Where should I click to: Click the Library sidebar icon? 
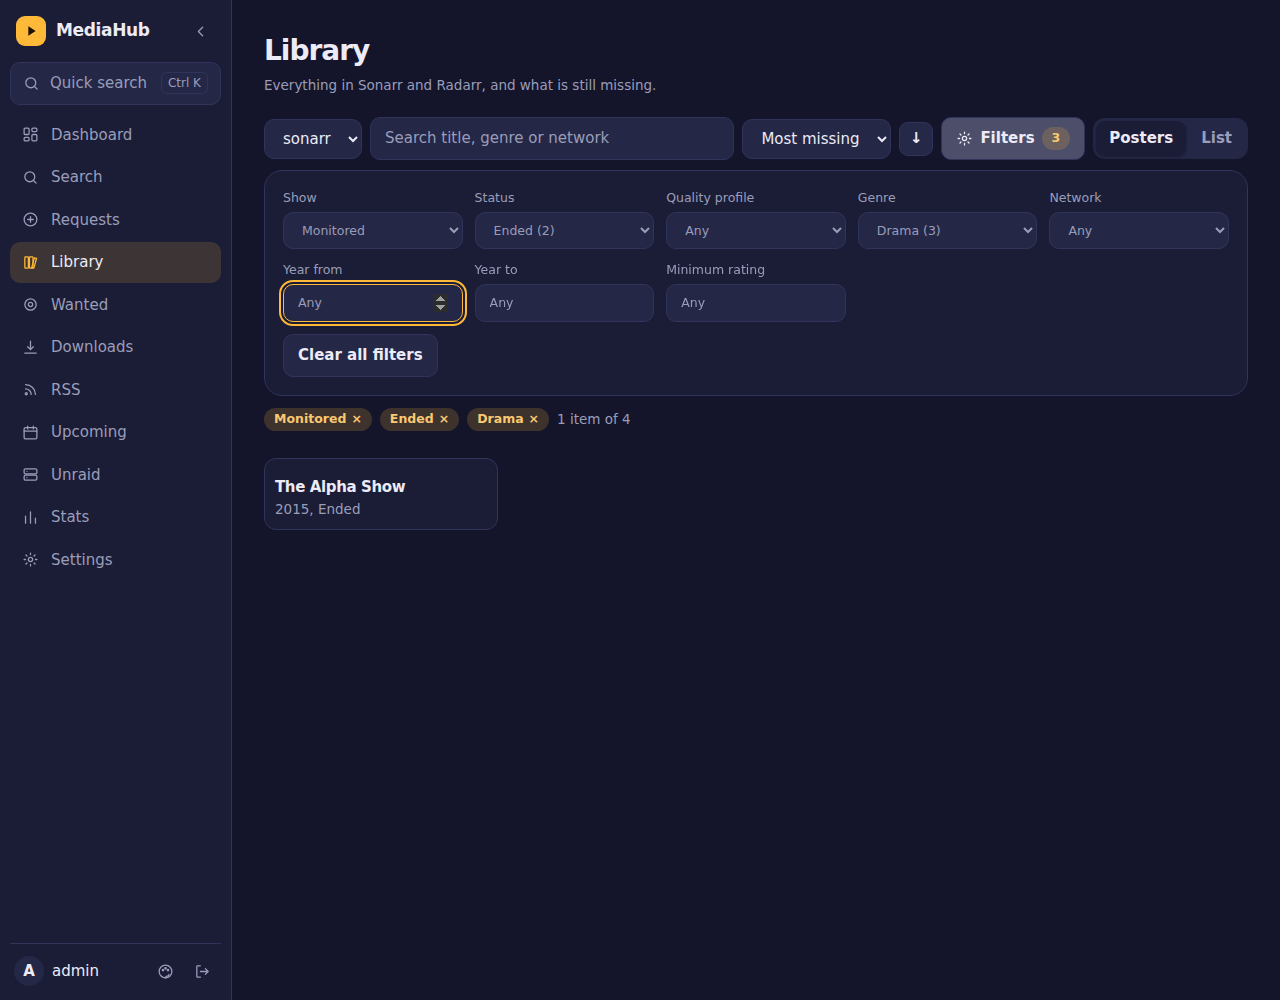(x=31, y=262)
